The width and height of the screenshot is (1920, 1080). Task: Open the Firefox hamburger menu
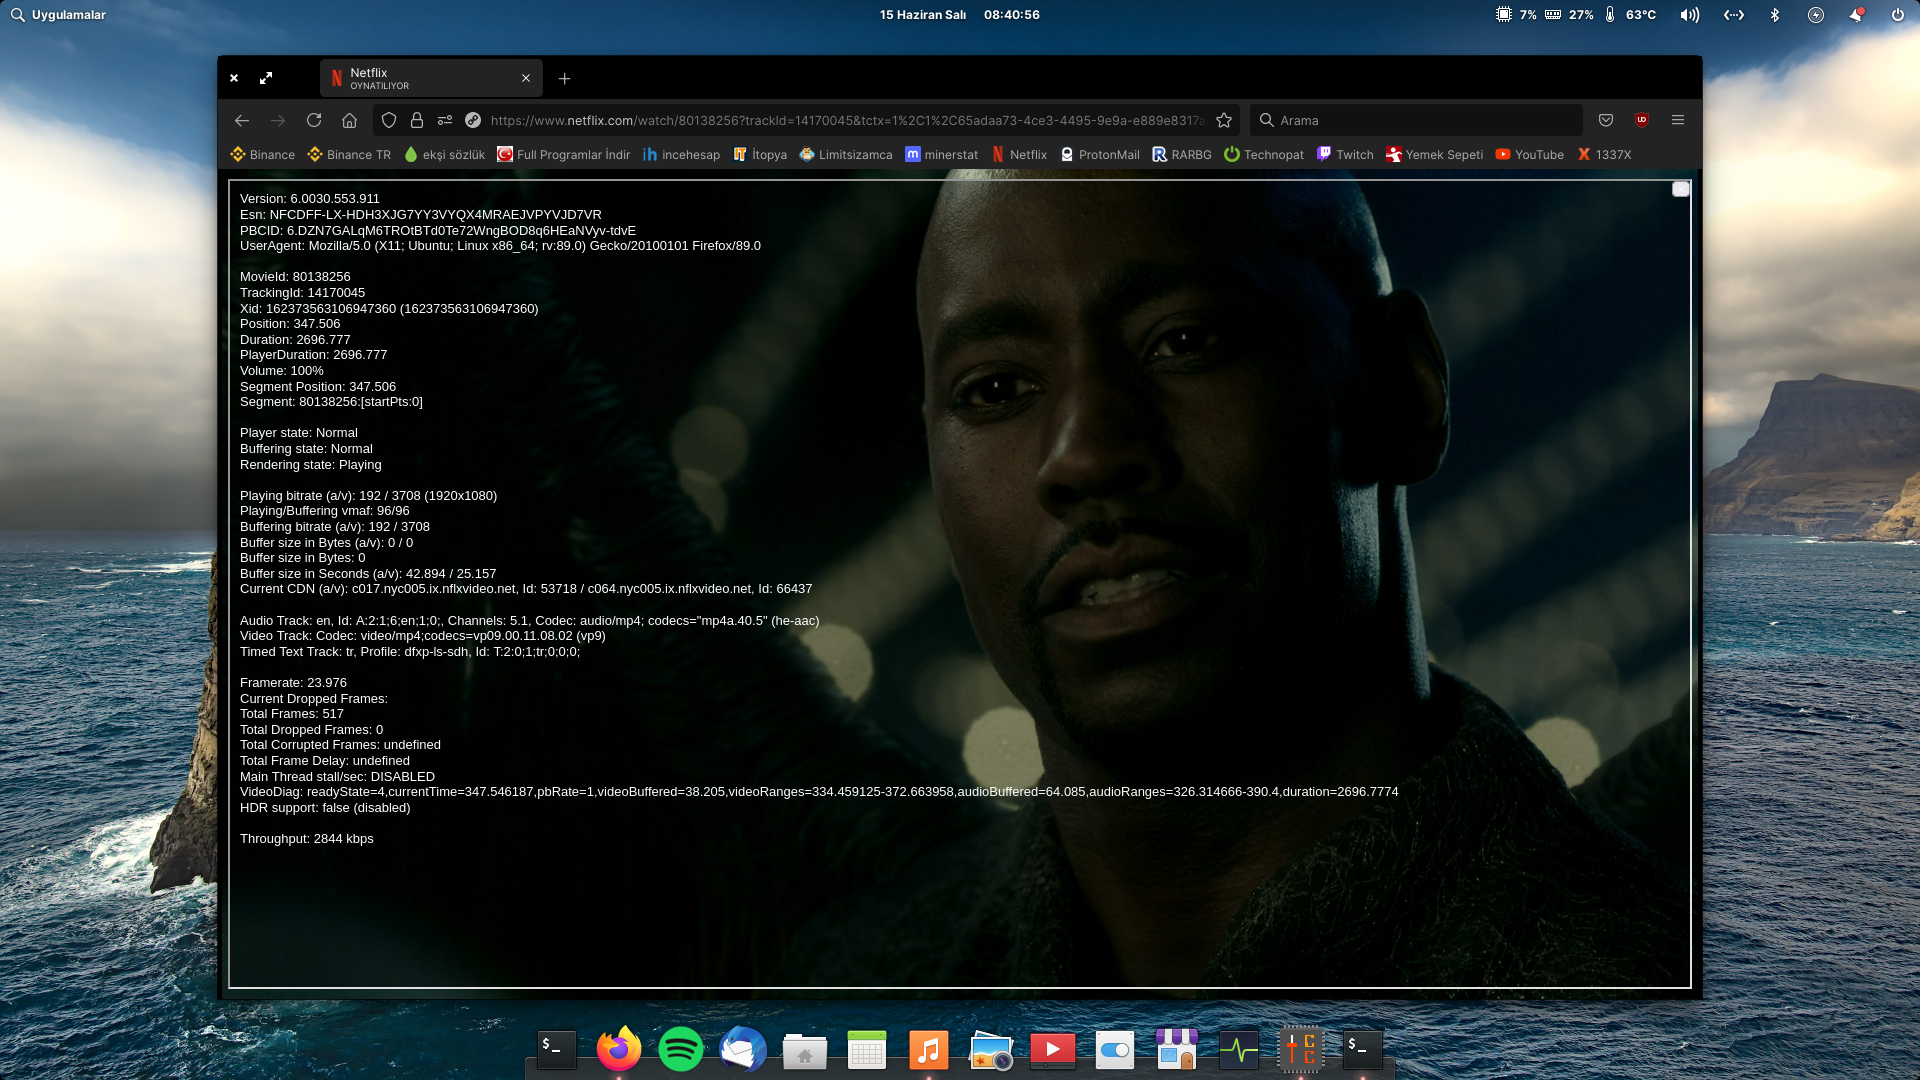pos(1678,120)
